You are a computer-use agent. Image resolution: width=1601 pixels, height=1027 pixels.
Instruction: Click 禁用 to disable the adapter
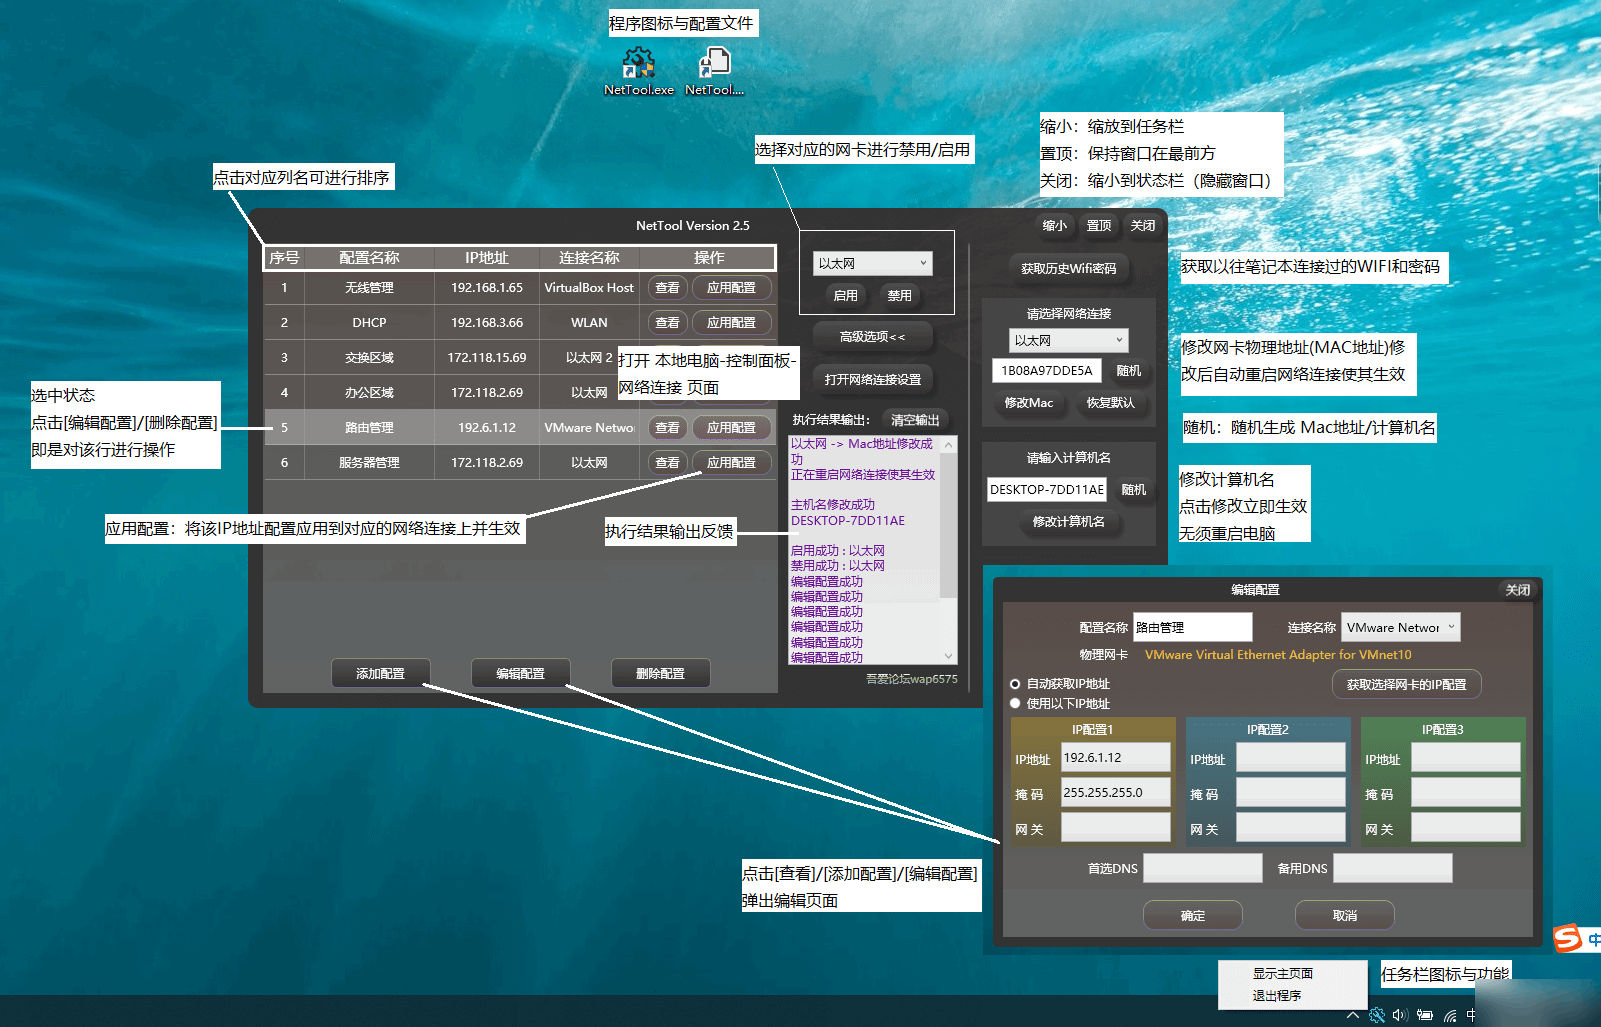click(x=900, y=295)
